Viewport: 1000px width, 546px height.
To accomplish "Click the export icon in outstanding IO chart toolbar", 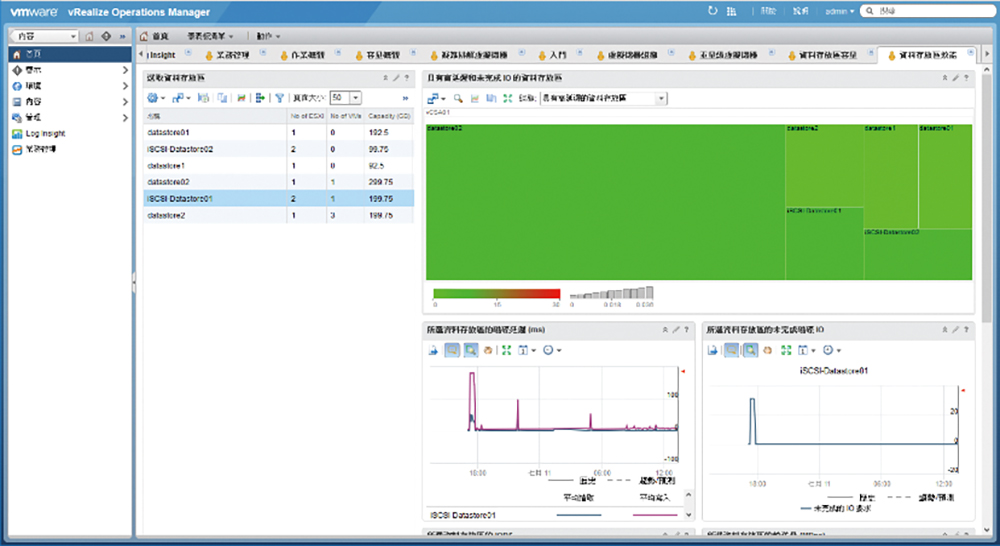I will [713, 350].
